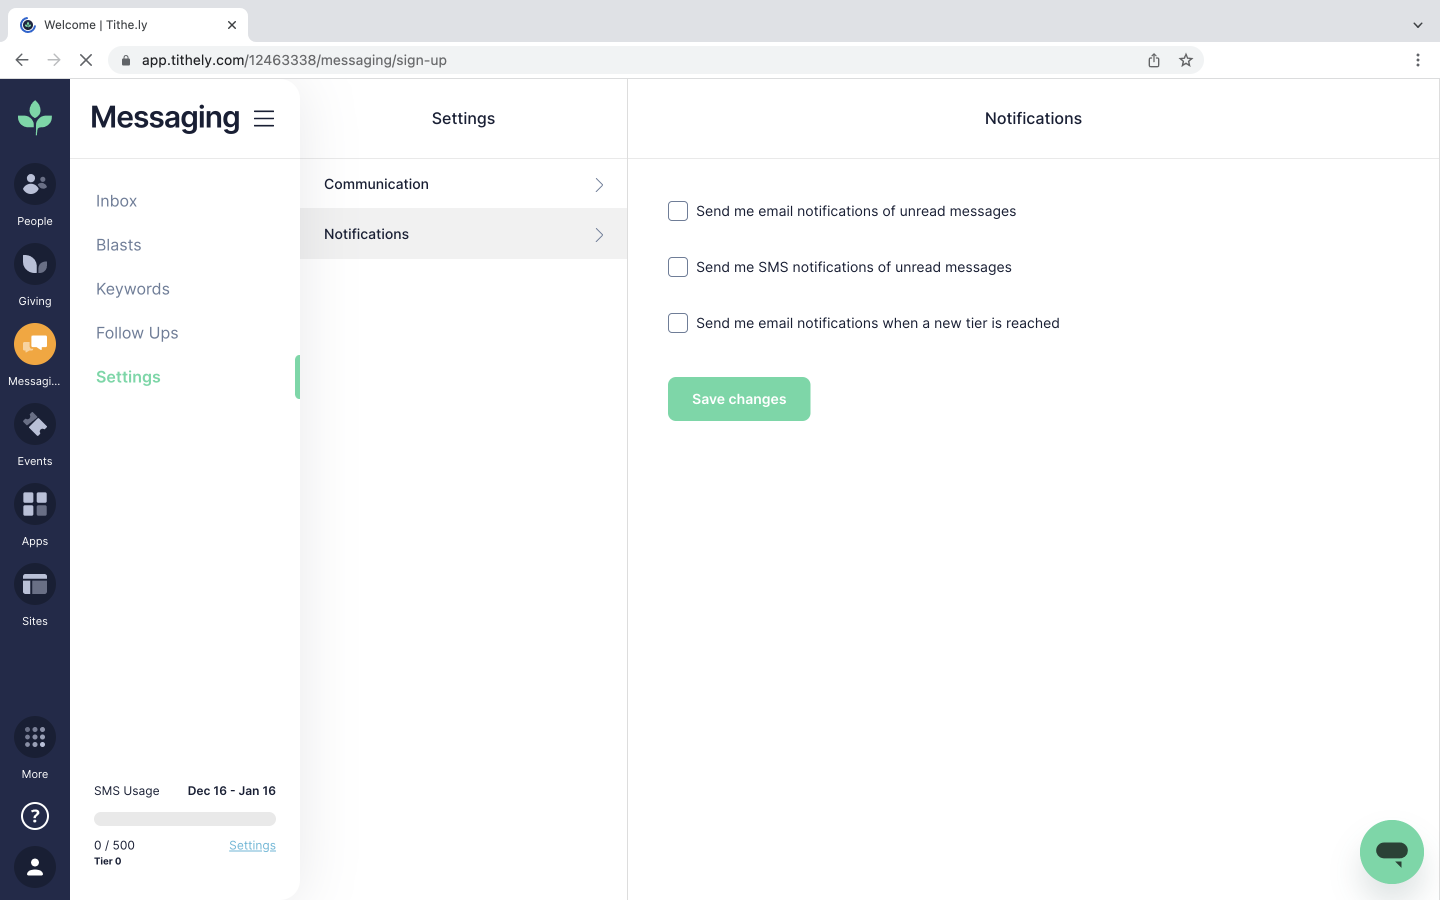
Task: Select the Welcome | Tithe.ly browser tab
Action: pyautogui.click(x=128, y=25)
